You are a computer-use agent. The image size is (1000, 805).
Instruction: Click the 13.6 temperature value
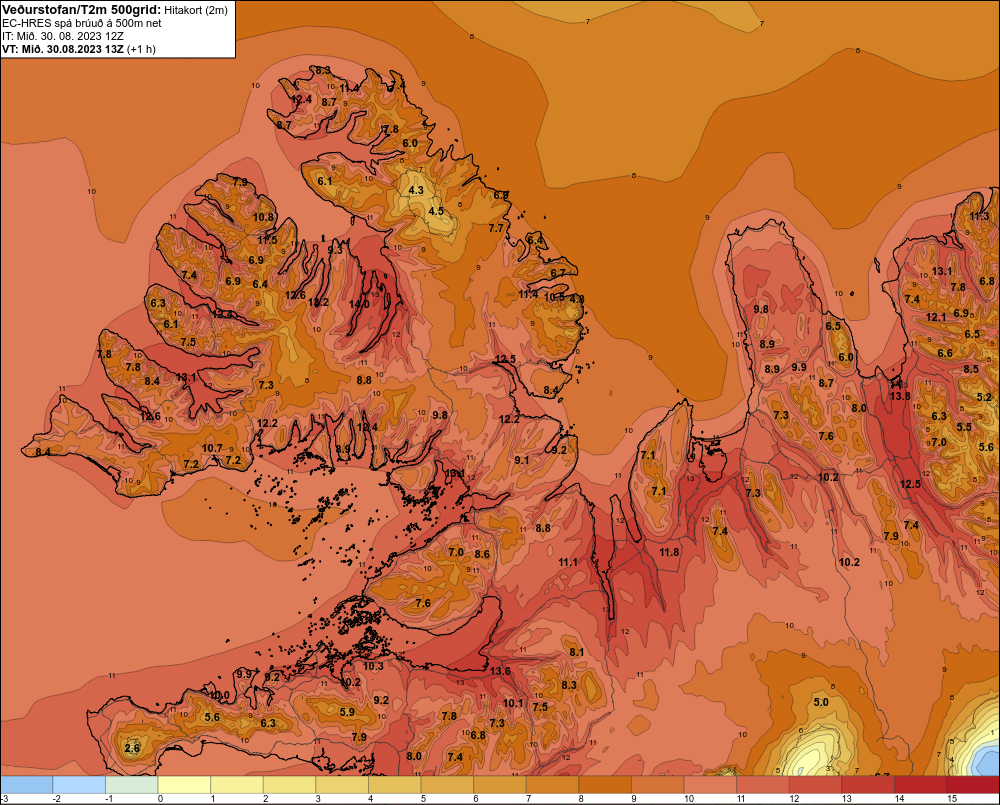point(501,671)
